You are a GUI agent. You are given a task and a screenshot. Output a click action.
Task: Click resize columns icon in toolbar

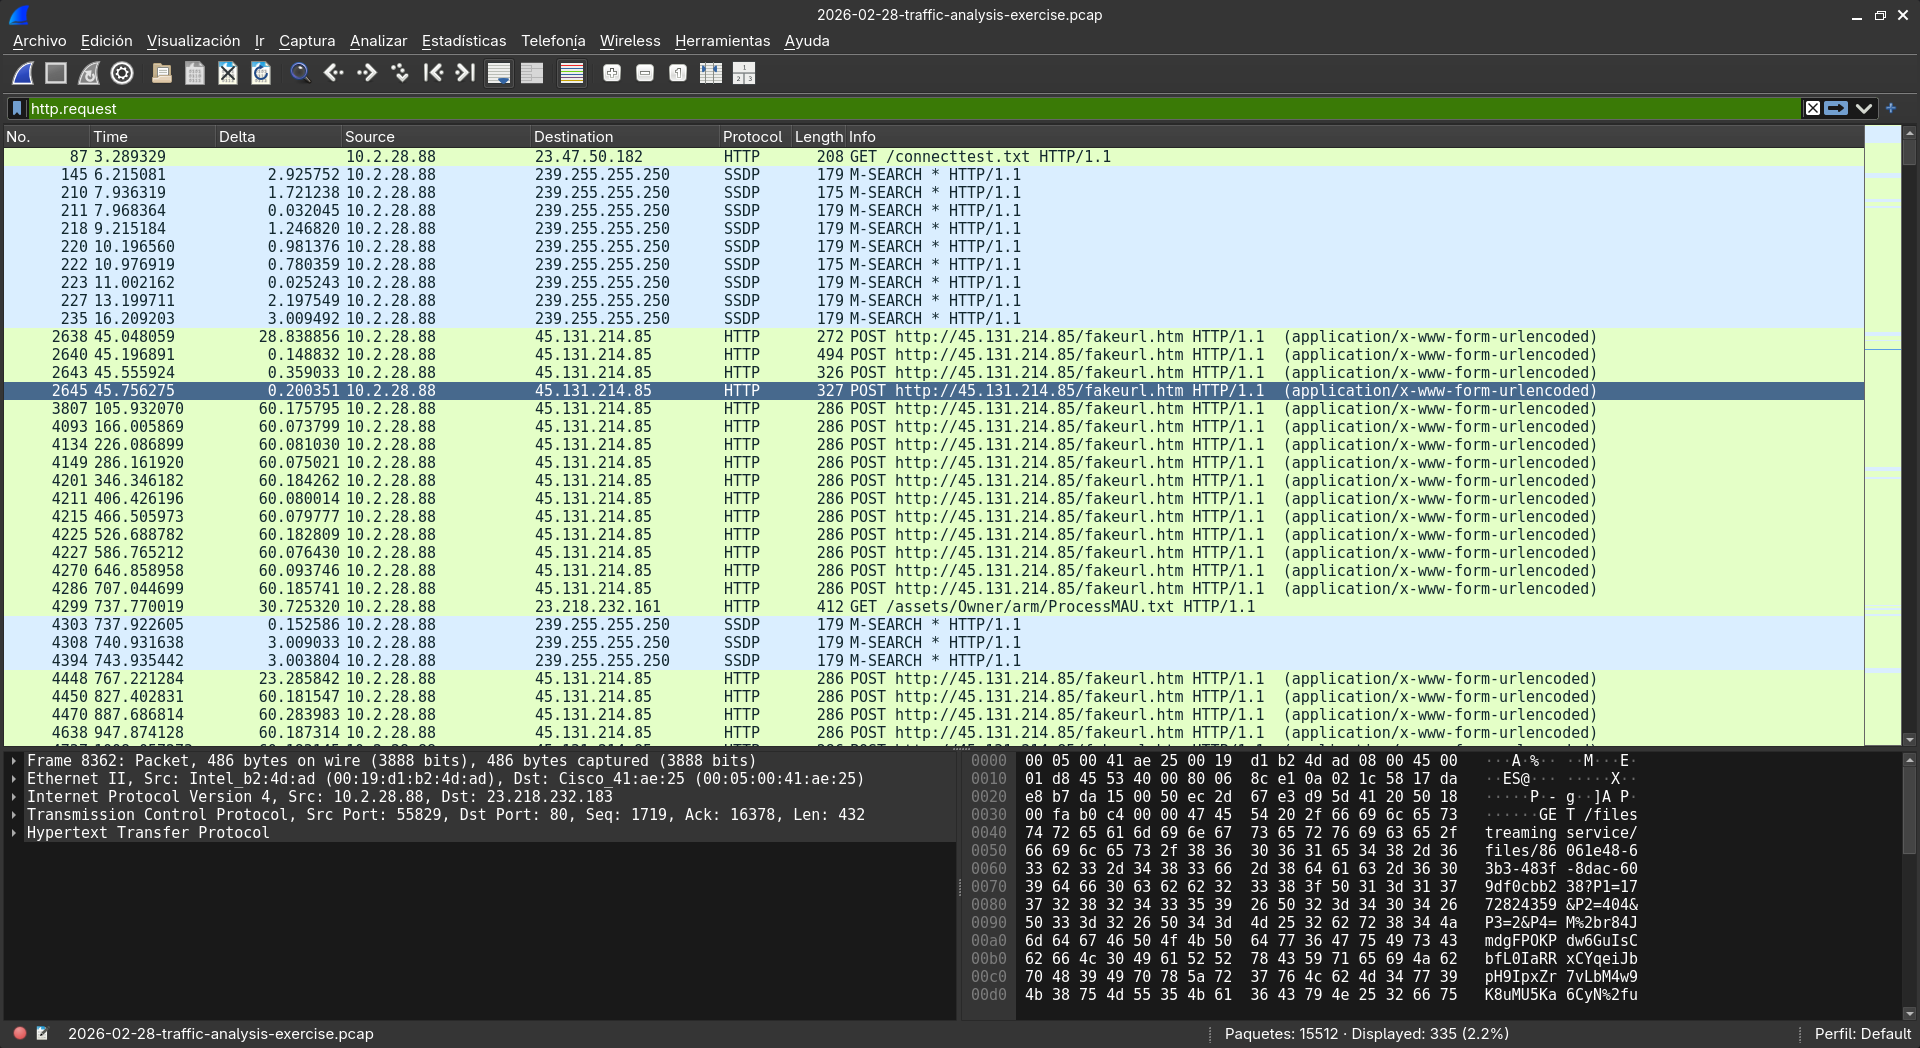click(x=711, y=73)
